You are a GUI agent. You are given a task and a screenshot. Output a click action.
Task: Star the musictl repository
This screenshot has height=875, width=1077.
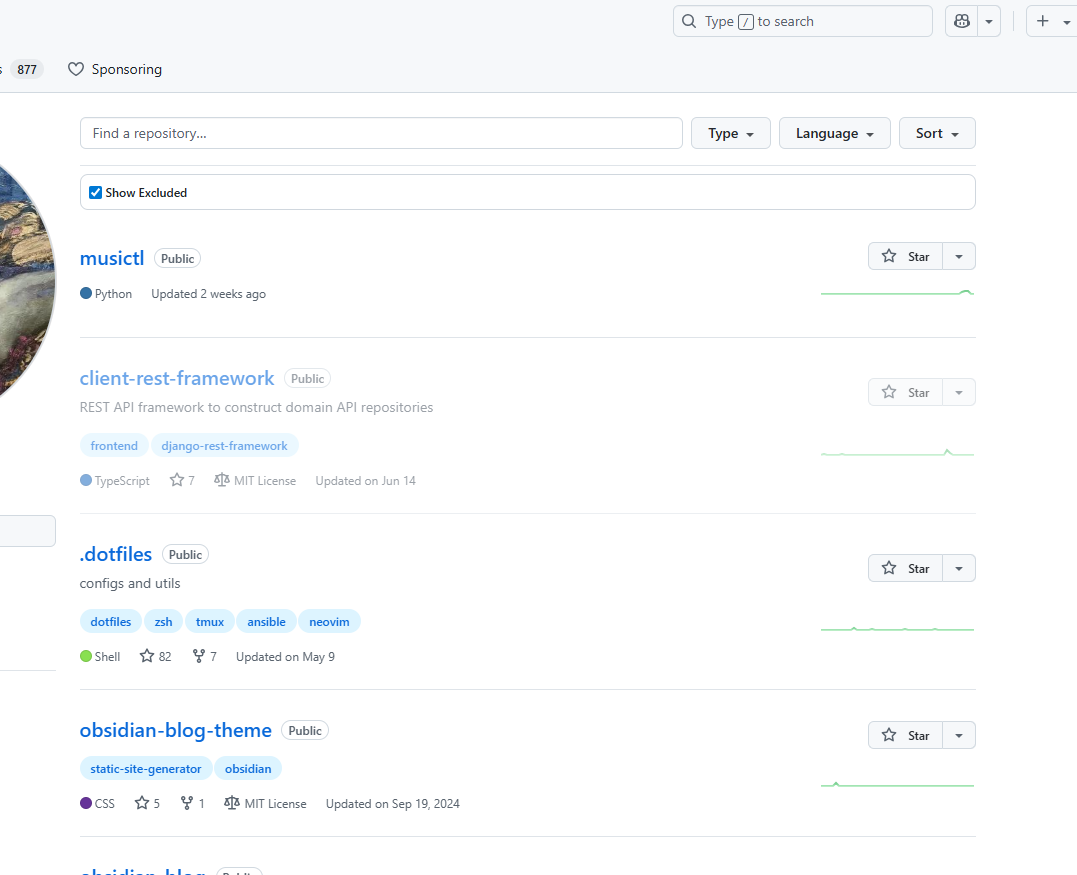click(x=905, y=256)
